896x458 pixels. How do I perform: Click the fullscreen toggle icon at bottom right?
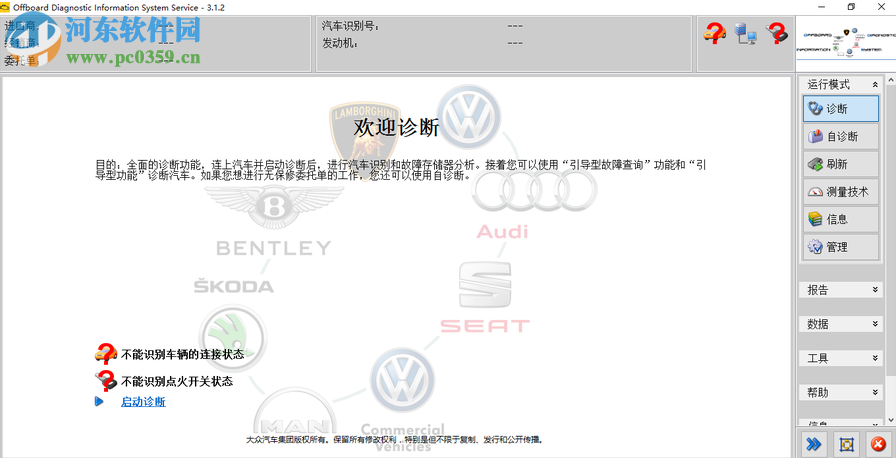[847, 444]
